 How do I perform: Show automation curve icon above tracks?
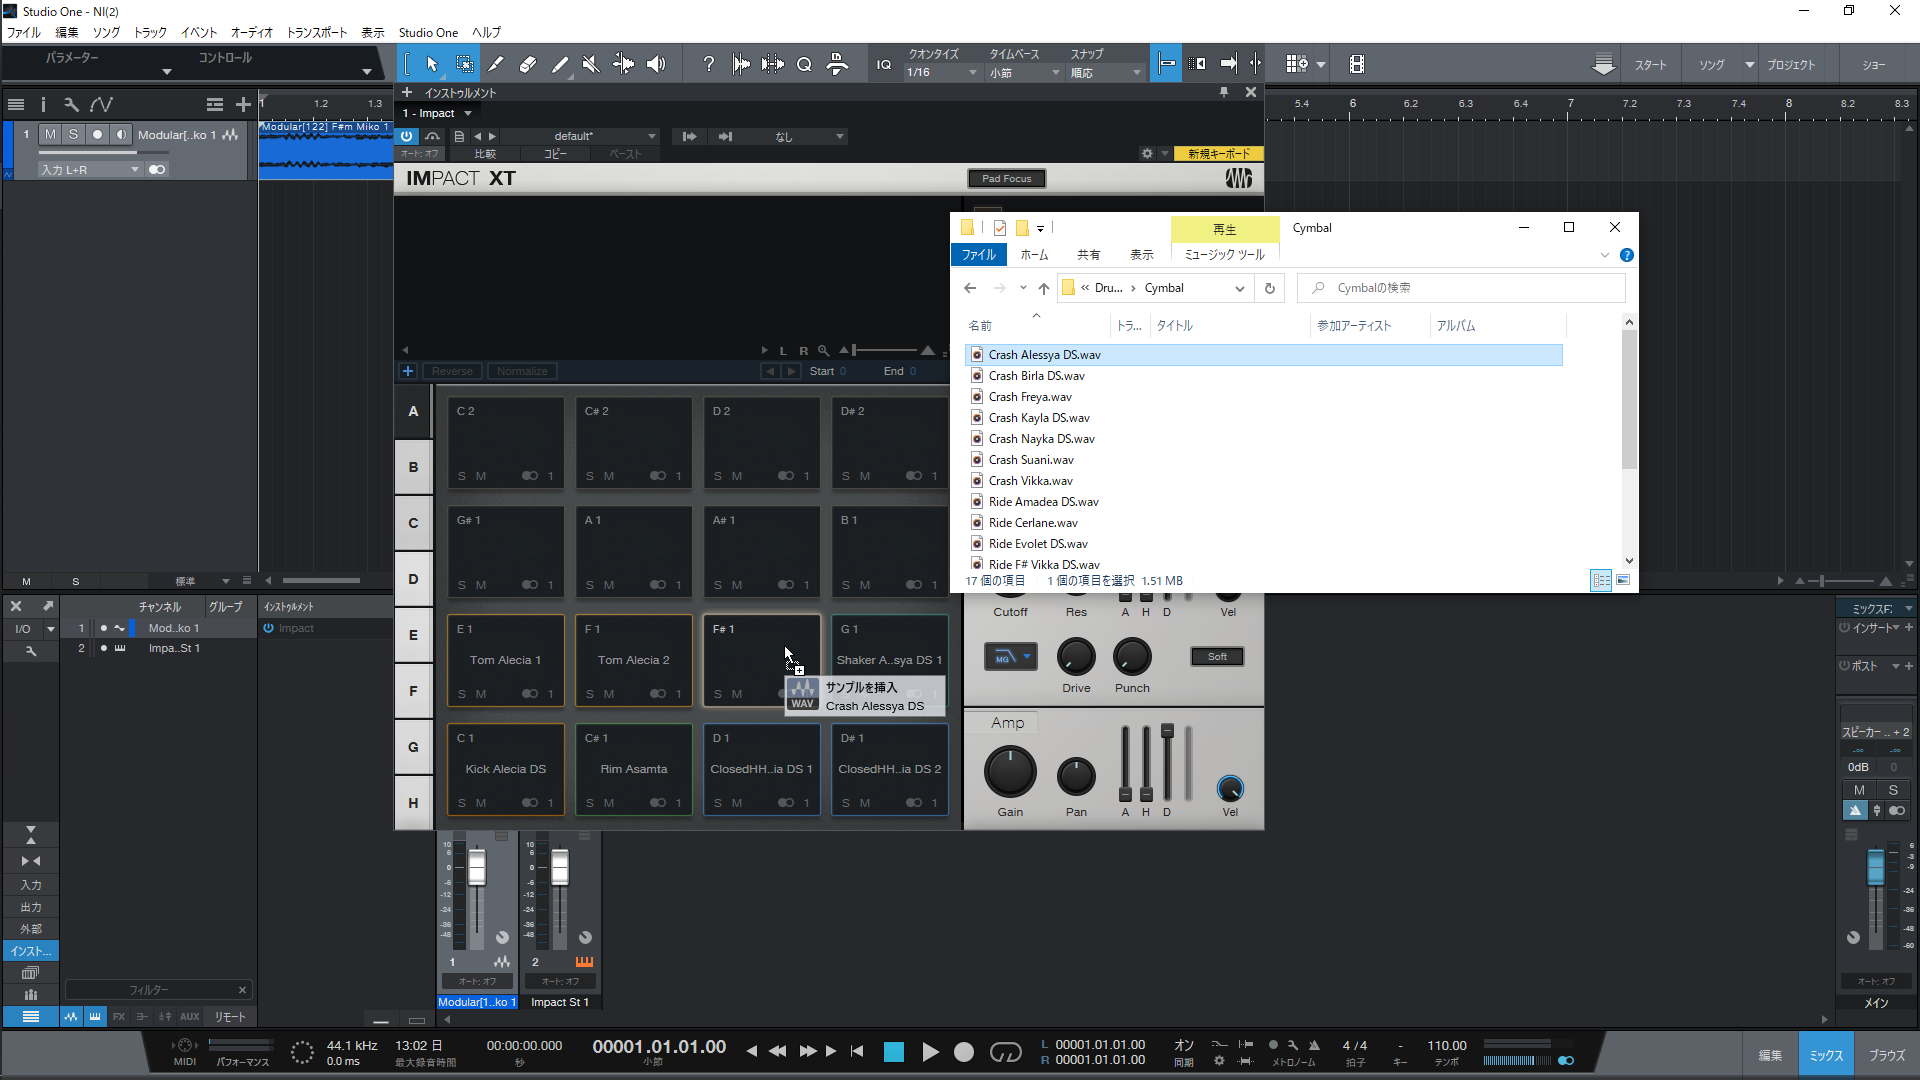[101, 104]
